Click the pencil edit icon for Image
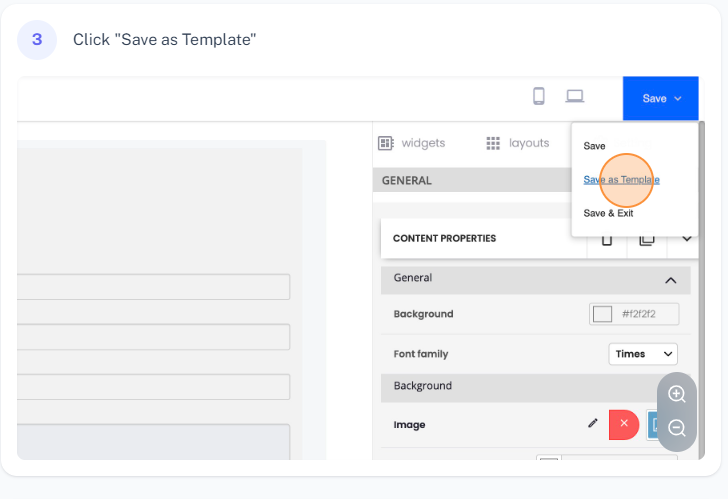 coord(592,424)
